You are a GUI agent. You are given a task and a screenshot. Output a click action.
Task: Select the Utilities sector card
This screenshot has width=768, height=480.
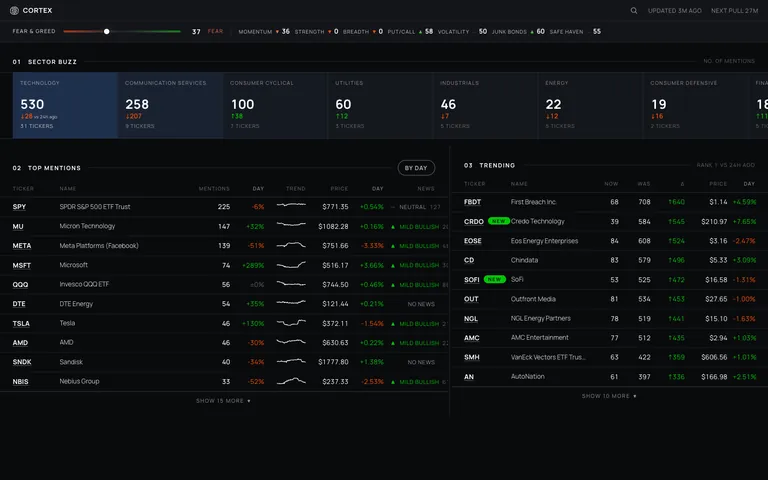point(381,105)
